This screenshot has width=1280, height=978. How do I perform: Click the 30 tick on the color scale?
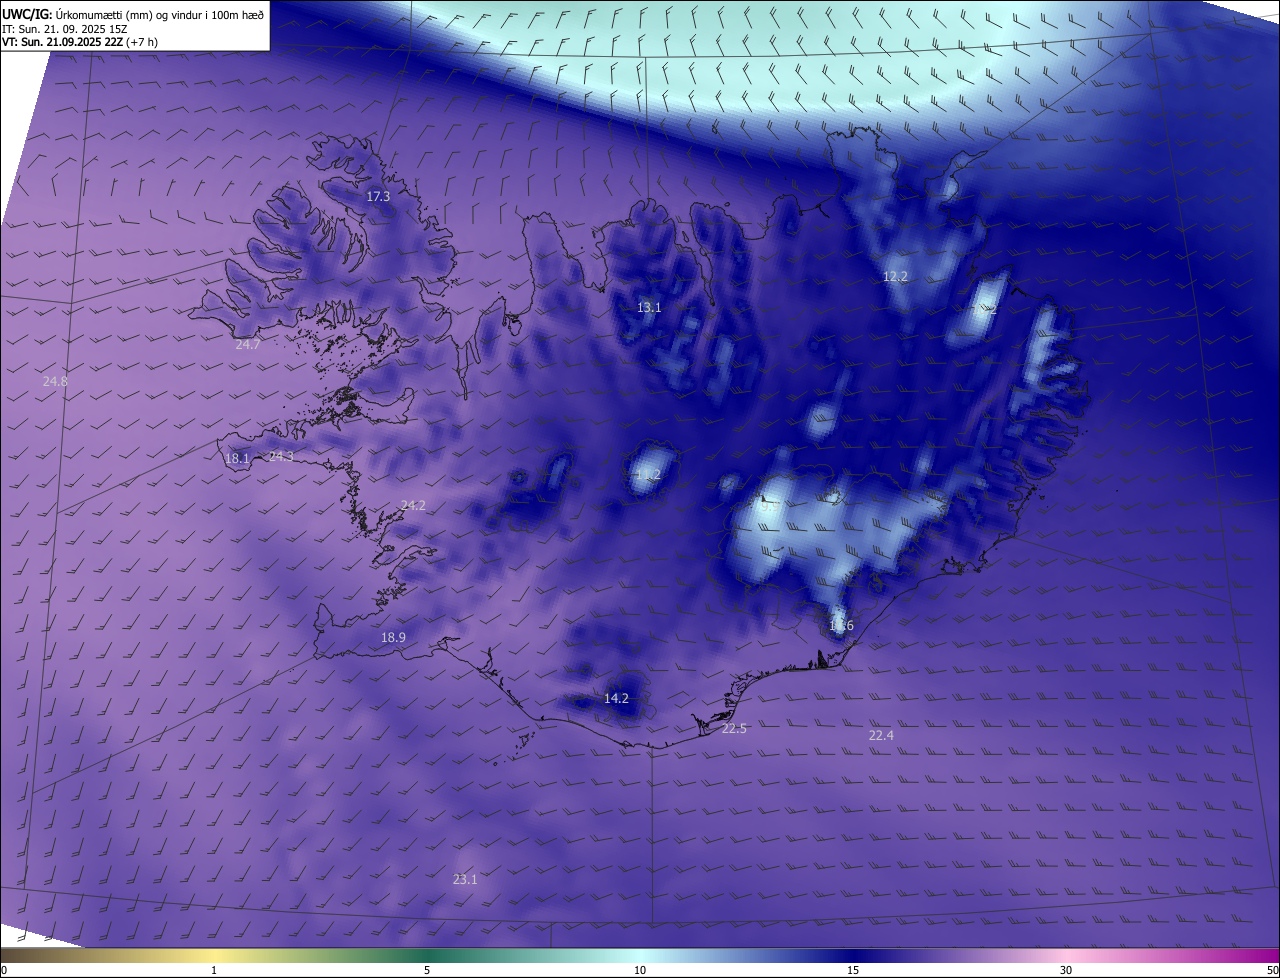(x=1066, y=970)
